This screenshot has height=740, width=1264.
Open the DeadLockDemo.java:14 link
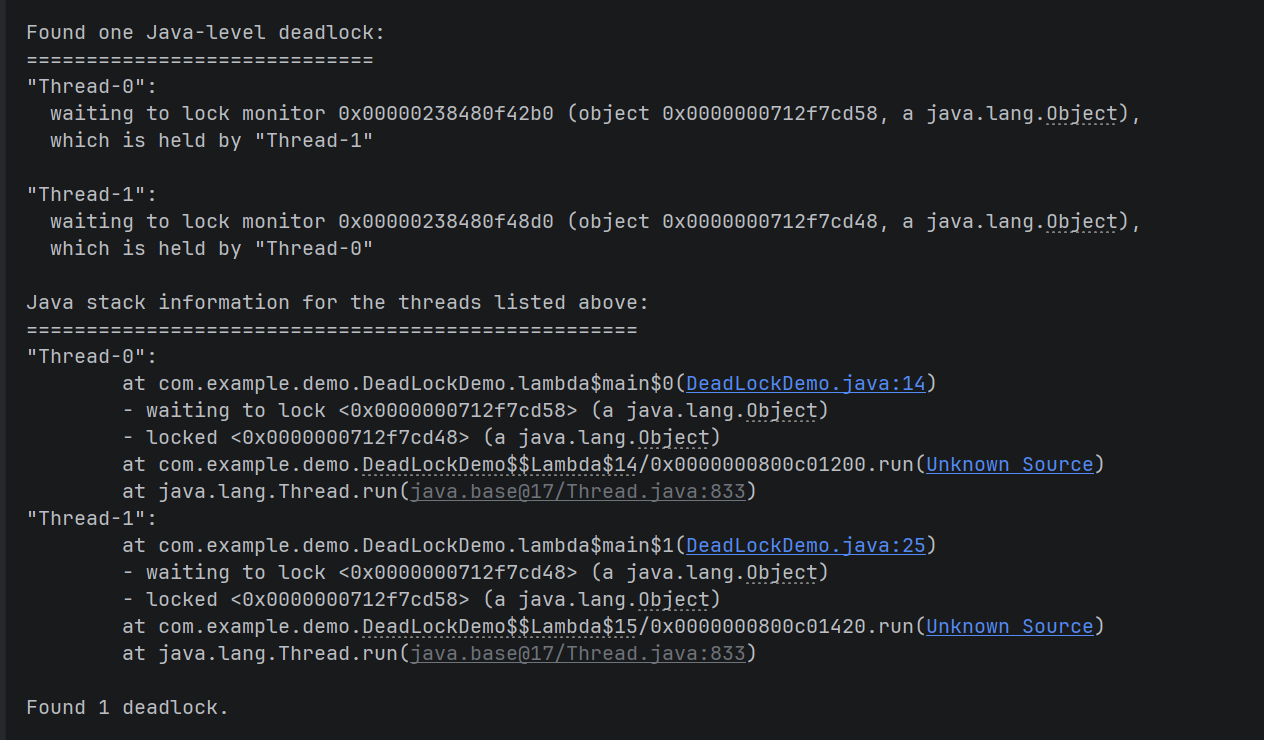coord(806,383)
